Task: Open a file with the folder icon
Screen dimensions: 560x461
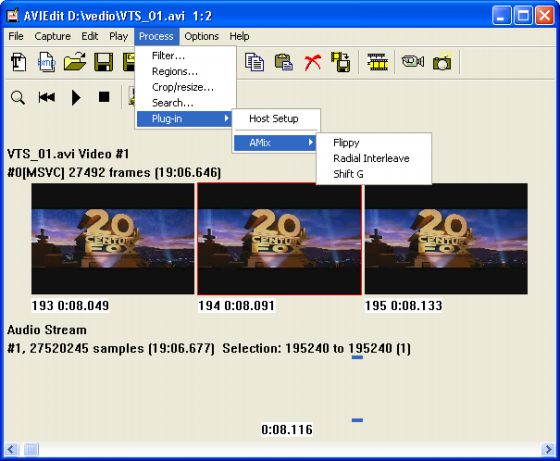Action: [75, 62]
